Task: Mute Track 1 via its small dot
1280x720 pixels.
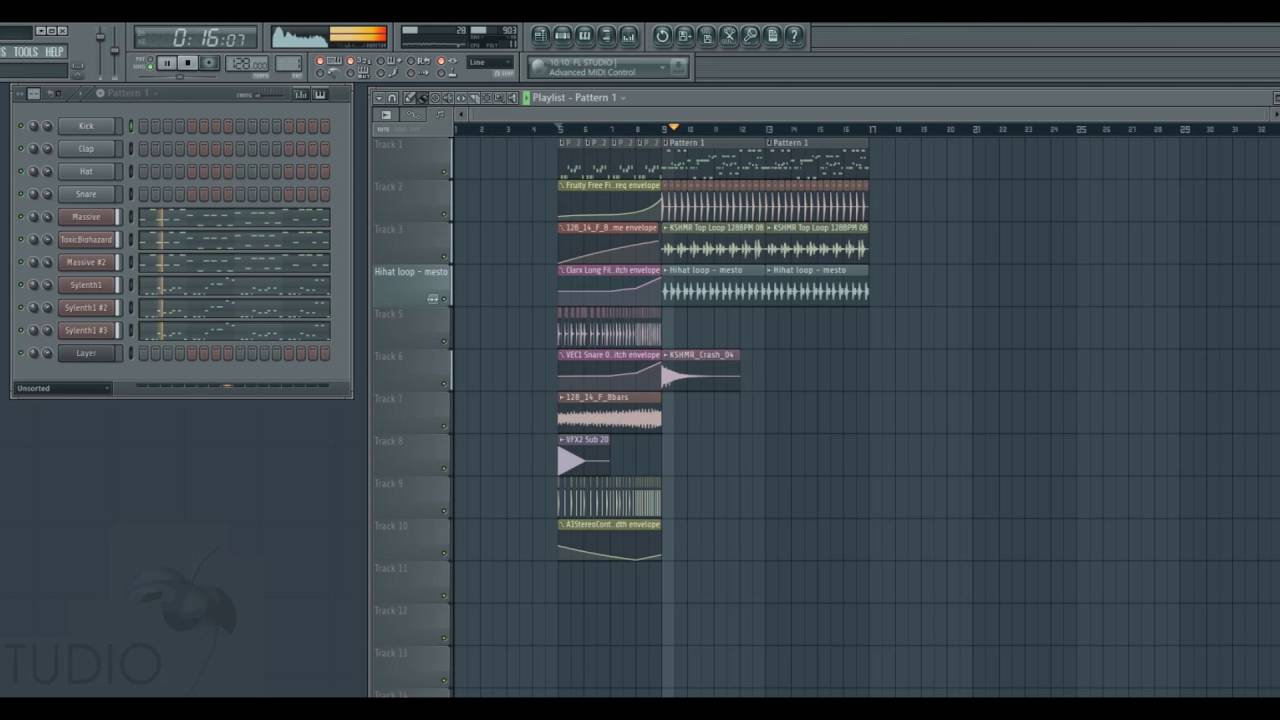Action: point(444,171)
